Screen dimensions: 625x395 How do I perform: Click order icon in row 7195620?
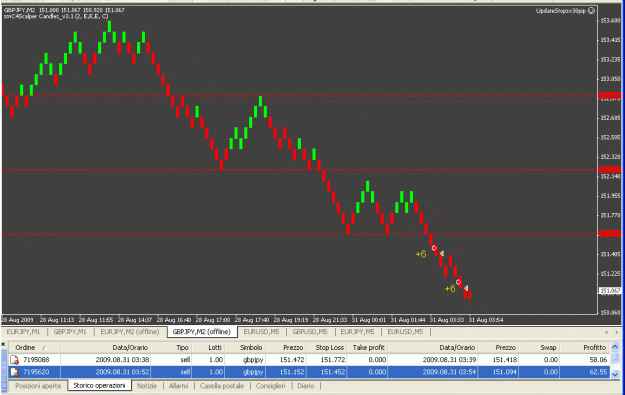point(14,372)
